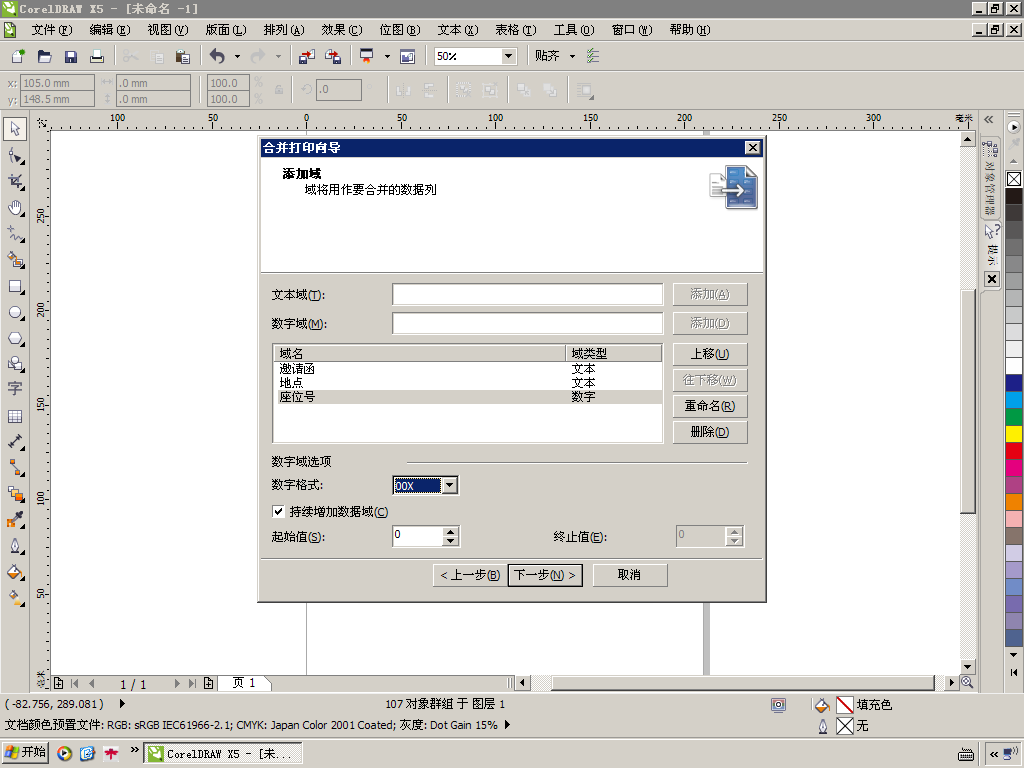Uncheck 持续增加数据域 checkbox
This screenshot has height=768, width=1024.
278,511
